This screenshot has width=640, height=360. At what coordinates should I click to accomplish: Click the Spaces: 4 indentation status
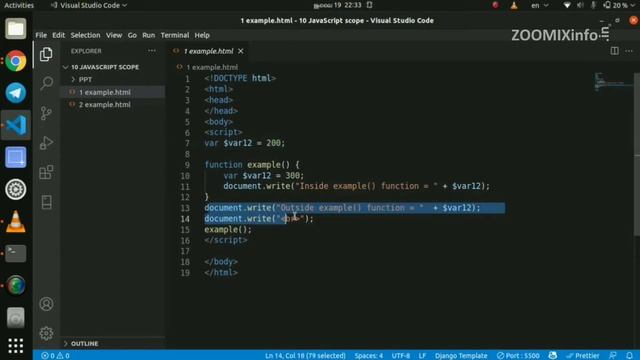tap(369, 356)
